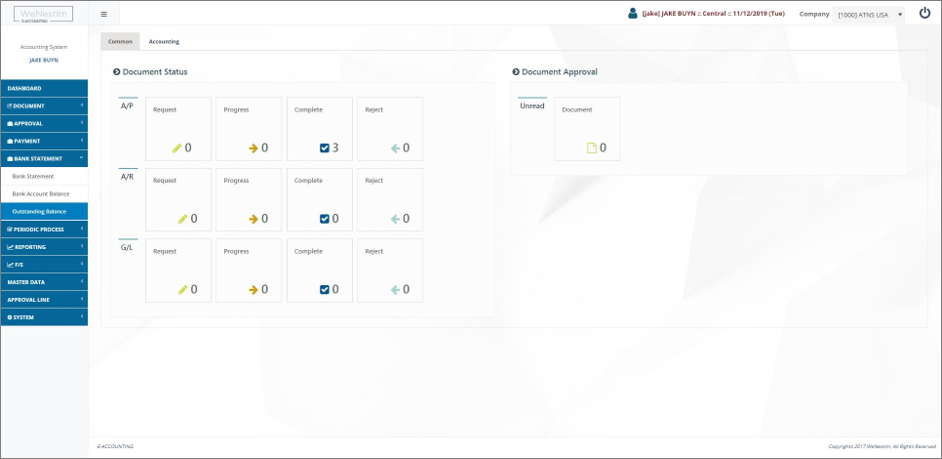The width and height of the screenshot is (942, 459).
Task: Click the G/L Reject arrow icon
Action: pos(395,290)
